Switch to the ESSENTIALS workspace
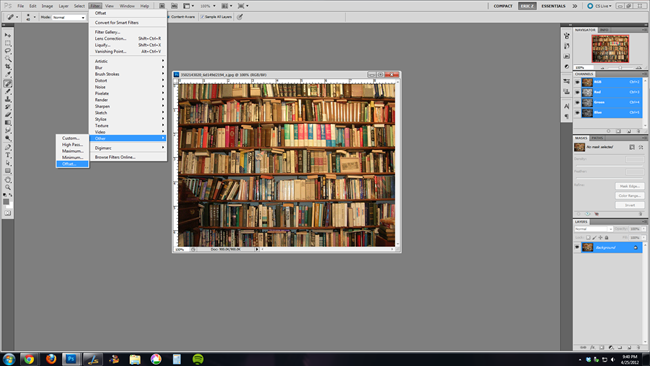Viewport: 650px width, 366px height. pyautogui.click(x=553, y=6)
